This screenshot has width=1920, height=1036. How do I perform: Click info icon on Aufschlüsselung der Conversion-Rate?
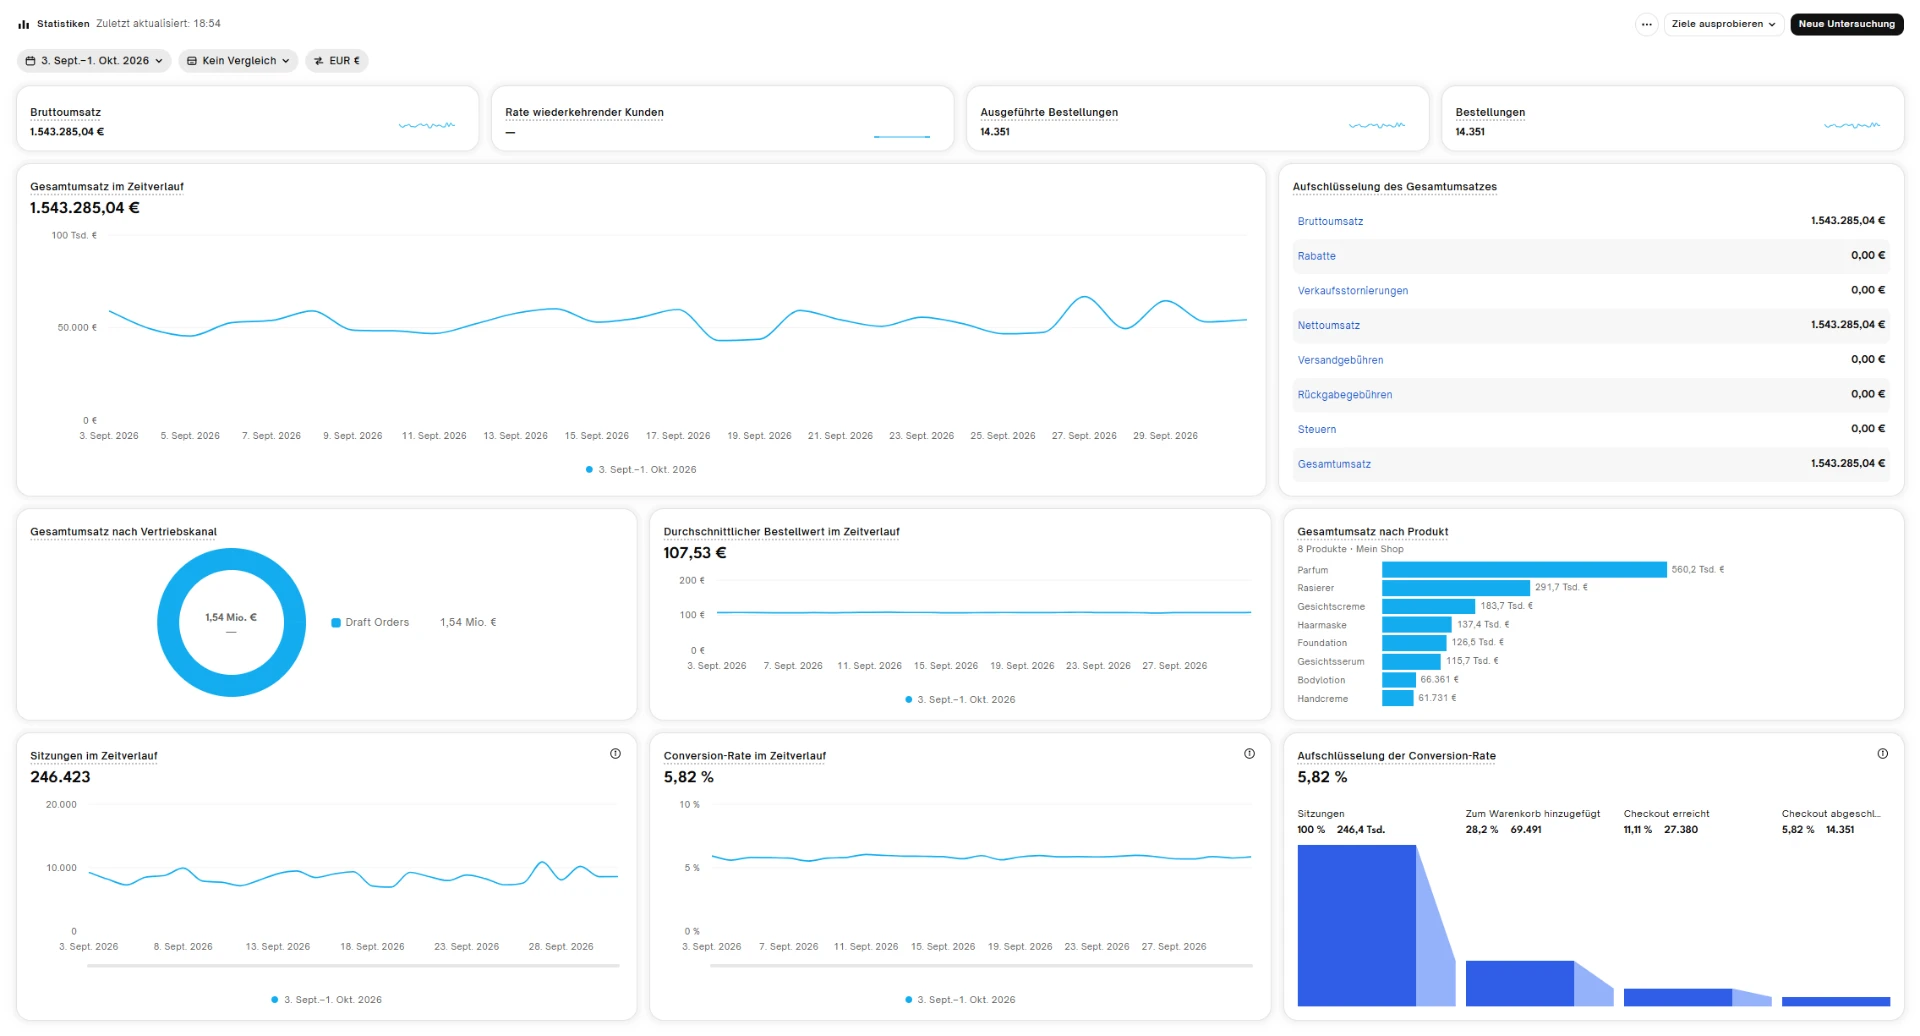pyautogui.click(x=1882, y=754)
